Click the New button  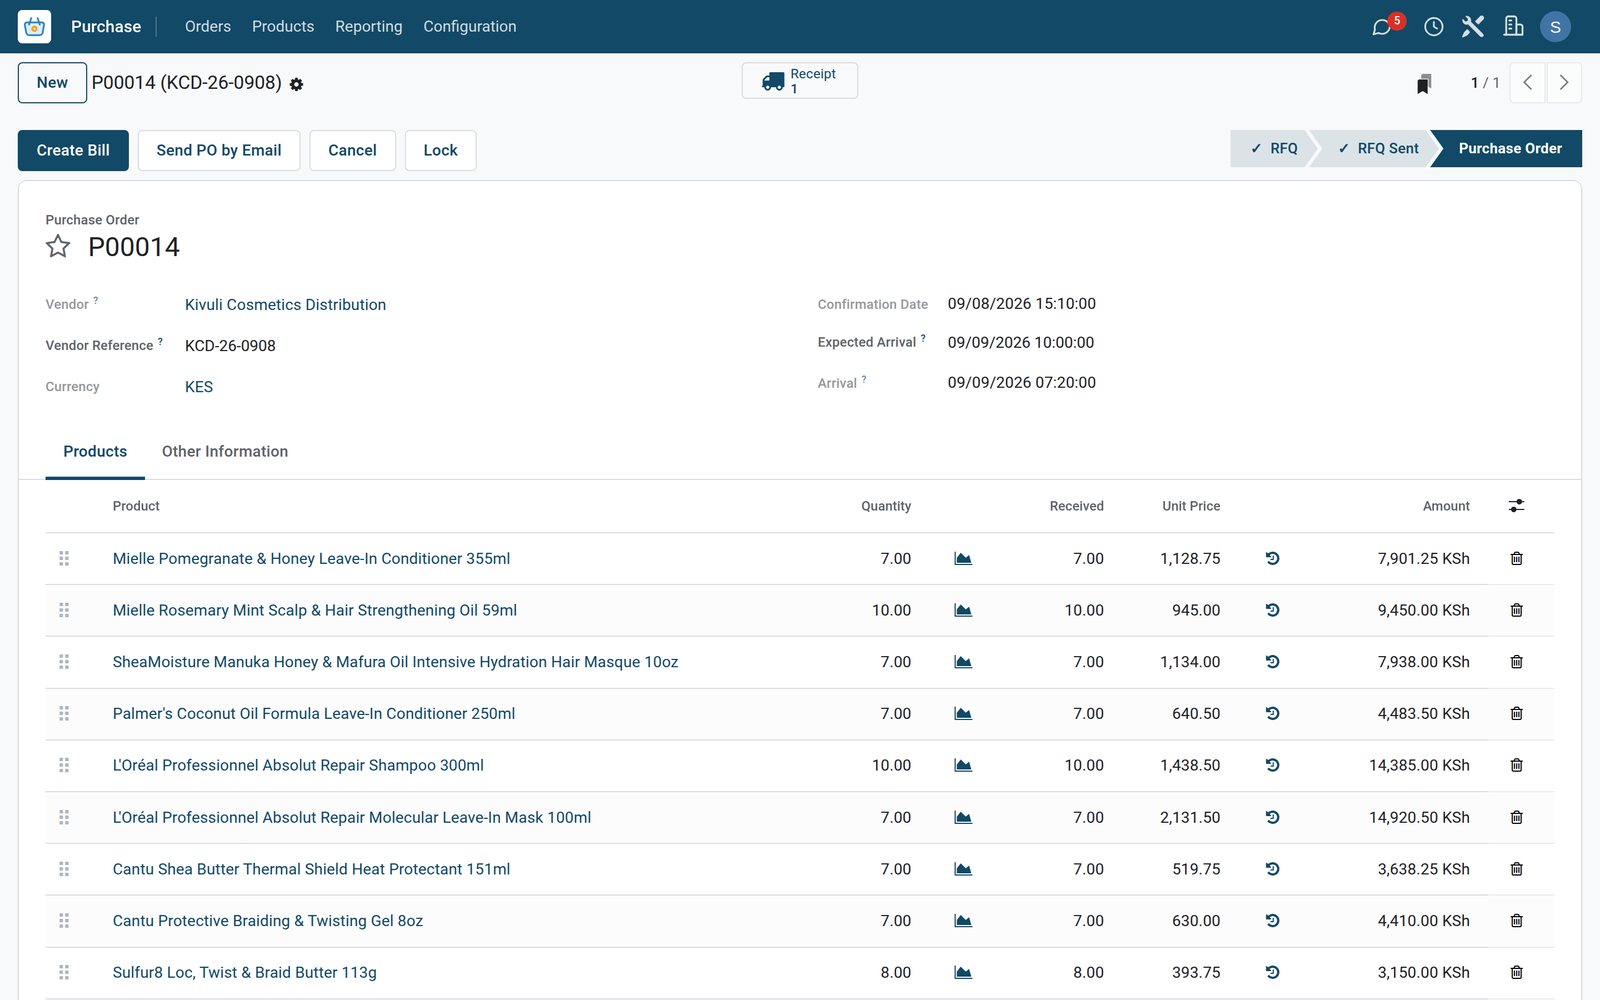52,83
